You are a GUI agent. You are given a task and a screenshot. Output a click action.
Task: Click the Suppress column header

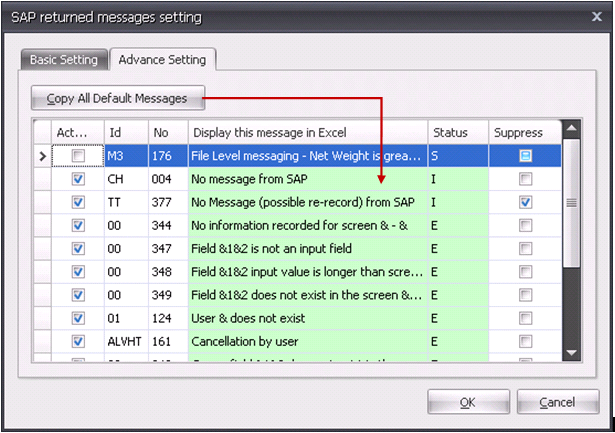tap(524, 132)
